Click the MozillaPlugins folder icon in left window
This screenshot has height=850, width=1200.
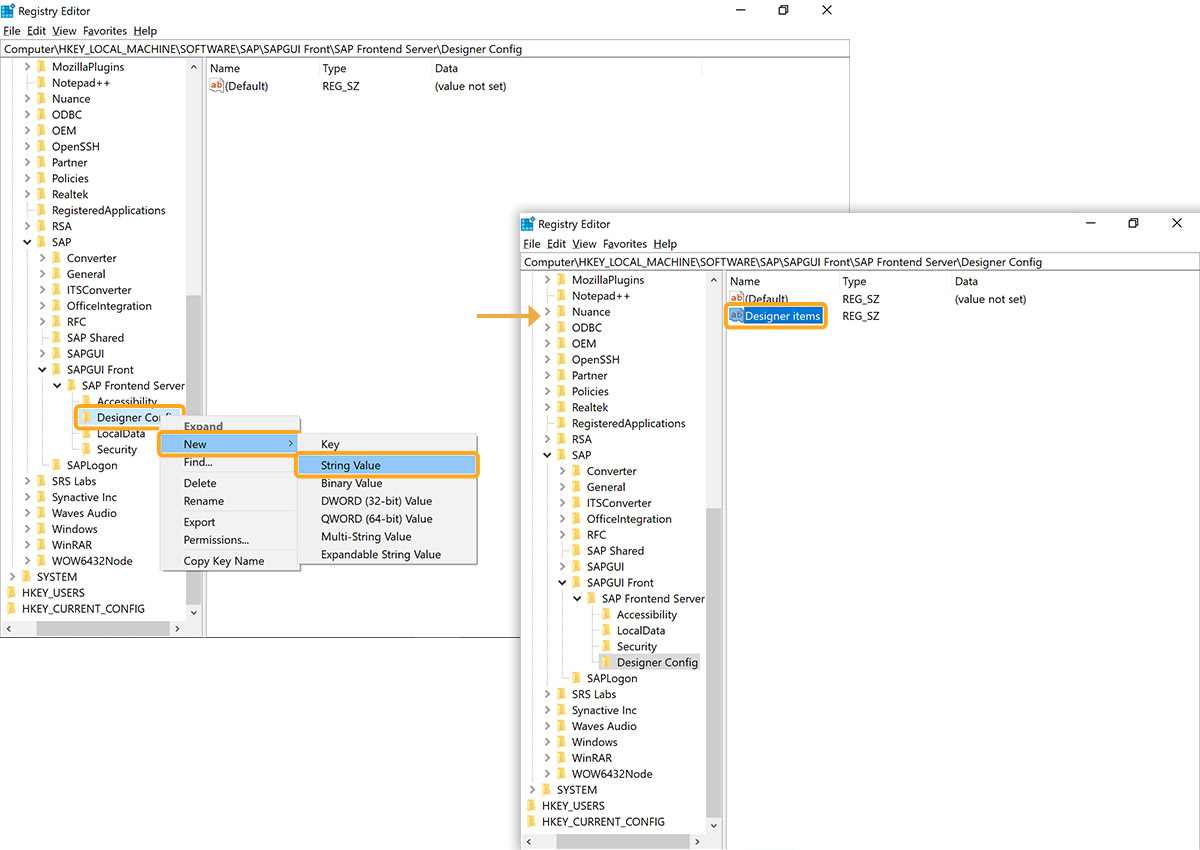pos(42,67)
